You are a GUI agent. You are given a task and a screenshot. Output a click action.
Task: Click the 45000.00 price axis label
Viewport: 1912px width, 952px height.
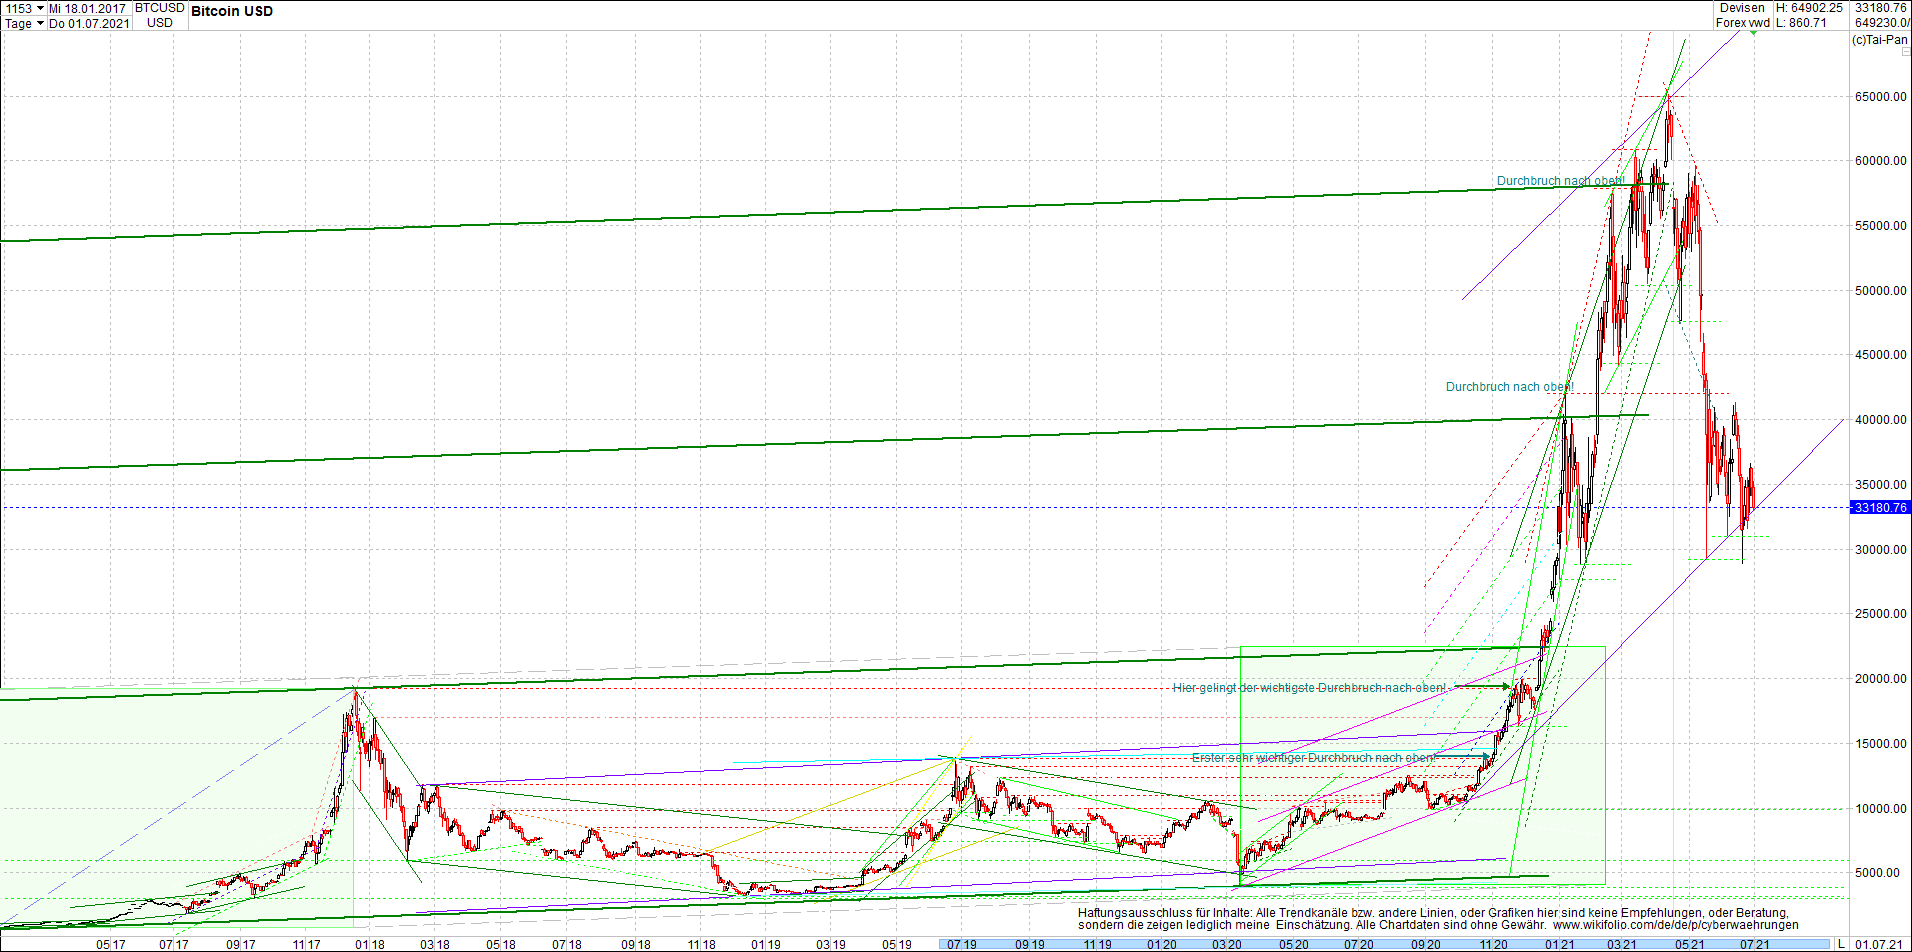[1881, 355]
